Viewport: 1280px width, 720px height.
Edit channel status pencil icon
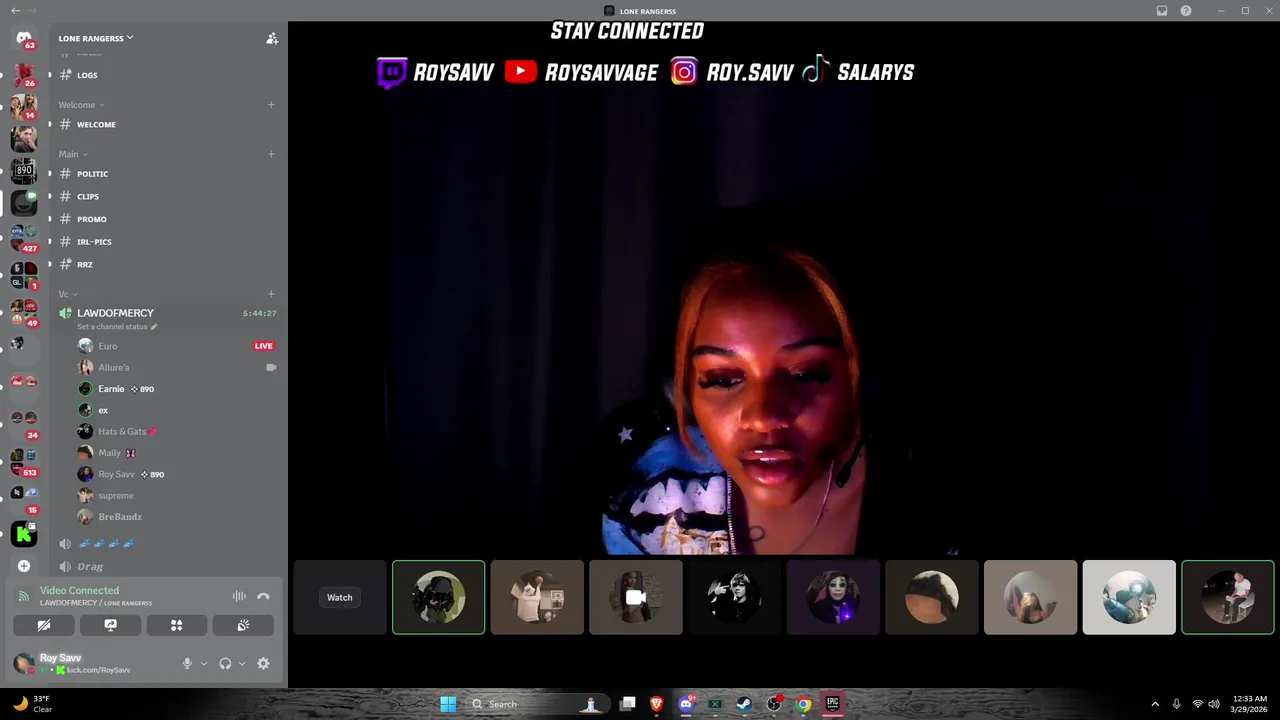coord(153,327)
